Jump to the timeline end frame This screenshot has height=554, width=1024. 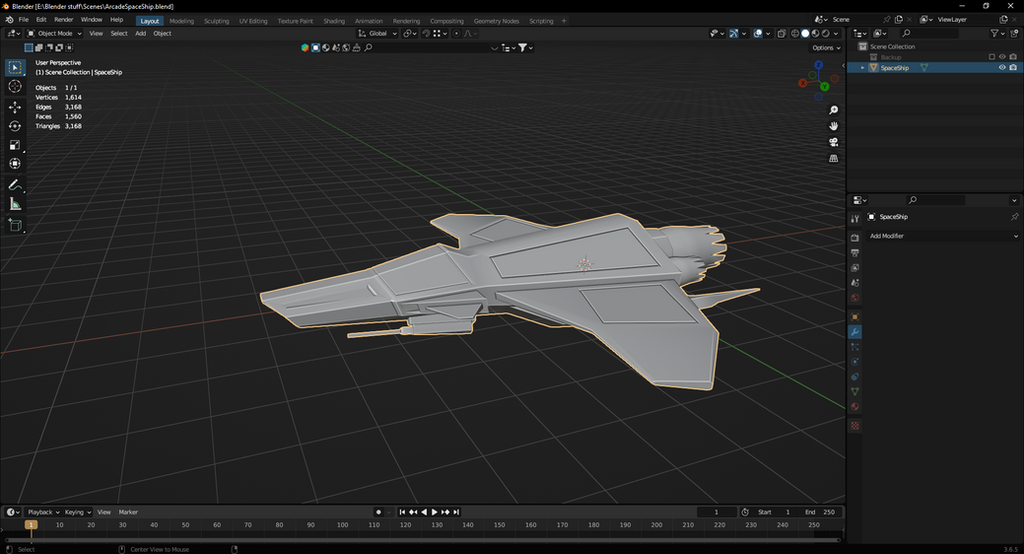click(456, 512)
